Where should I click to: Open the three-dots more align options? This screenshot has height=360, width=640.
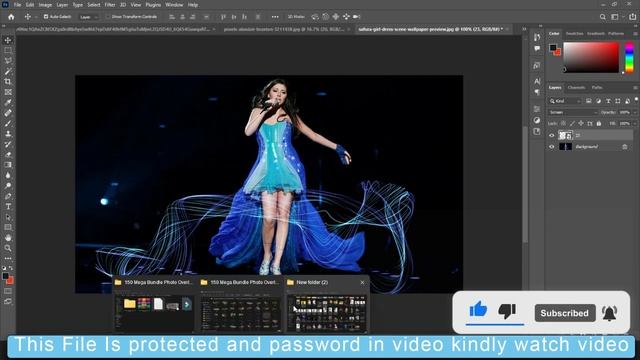click(275, 17)
